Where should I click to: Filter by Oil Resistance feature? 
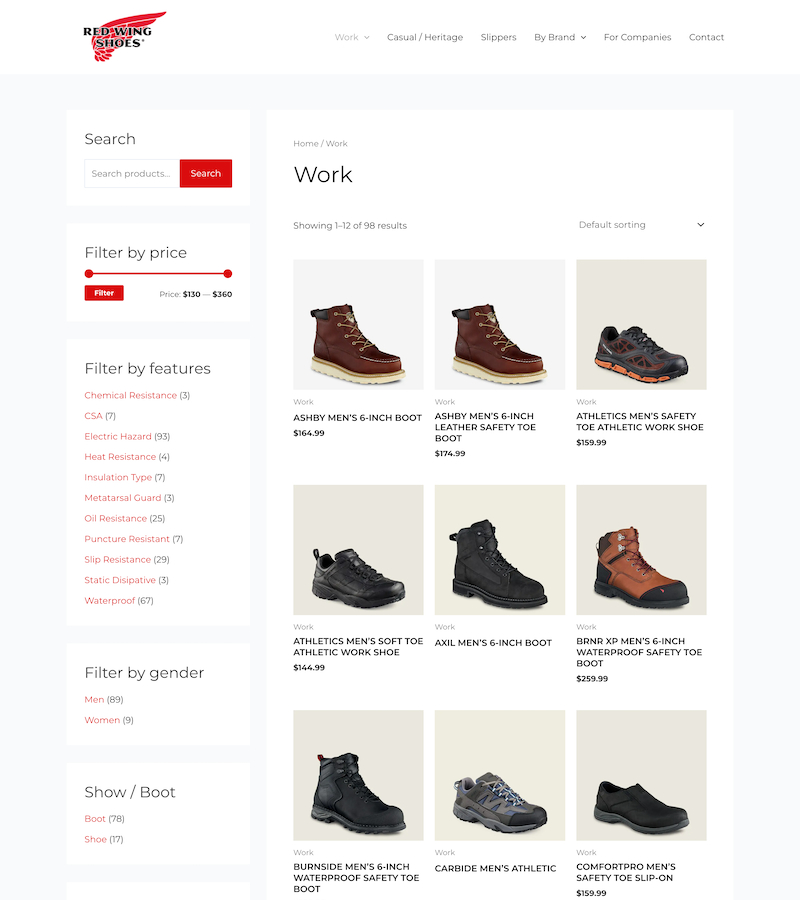tap(115, 518)
